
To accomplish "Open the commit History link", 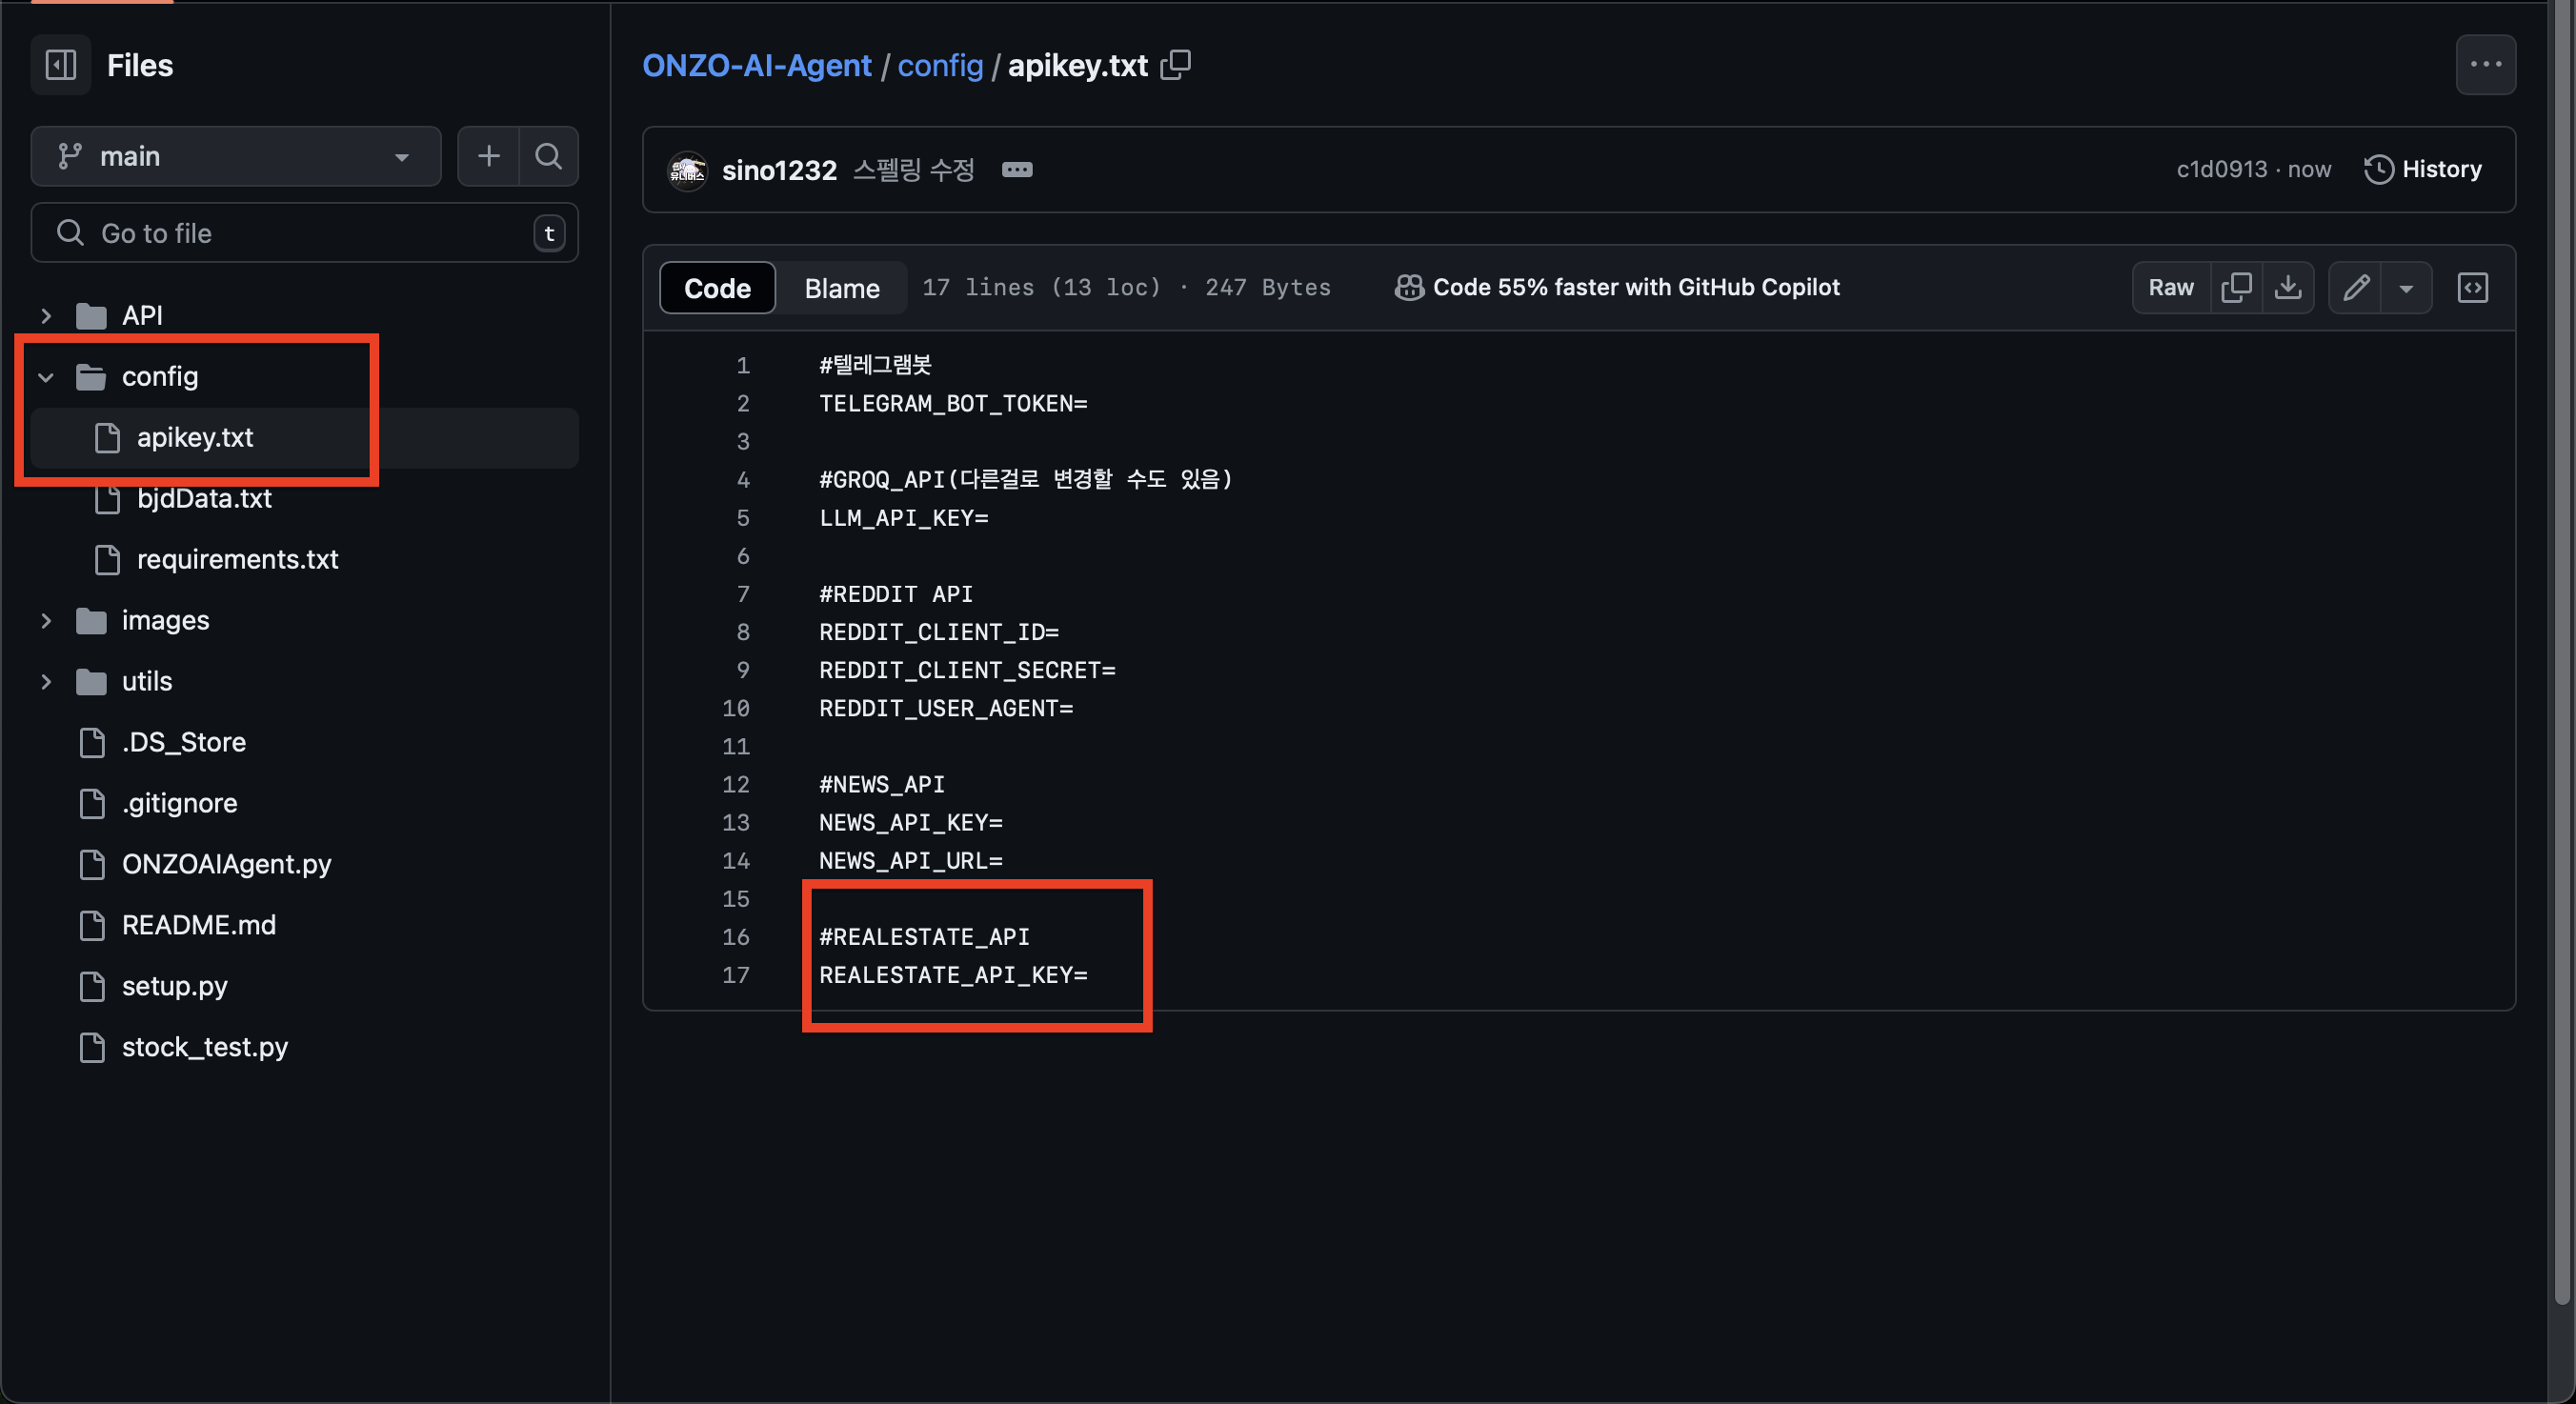I will click(2423, 169).
